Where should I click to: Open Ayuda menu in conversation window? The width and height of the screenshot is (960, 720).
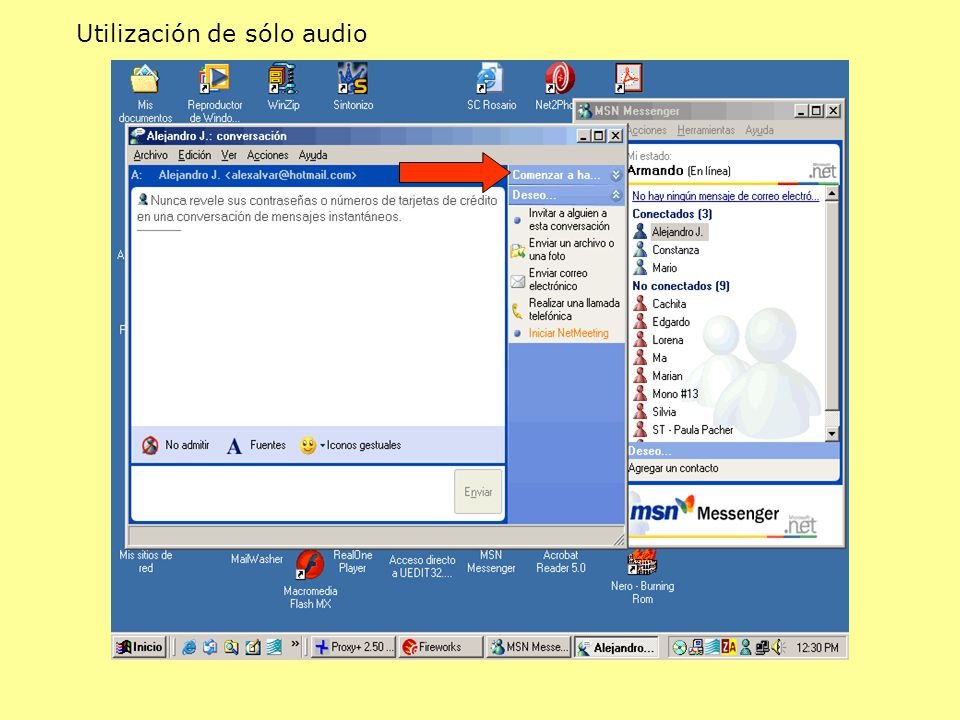point(313,156)
